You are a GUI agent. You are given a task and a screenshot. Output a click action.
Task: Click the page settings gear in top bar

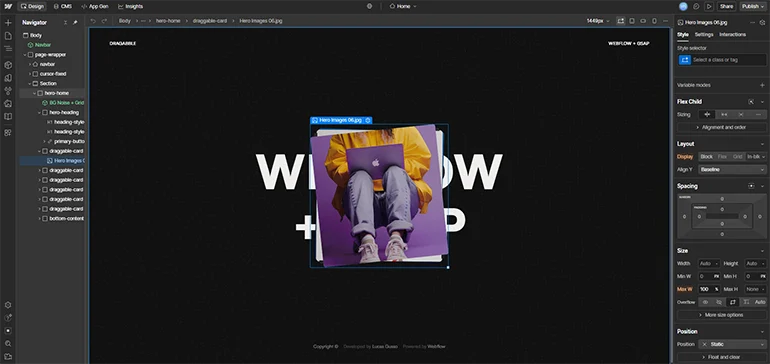pos(370,6)
